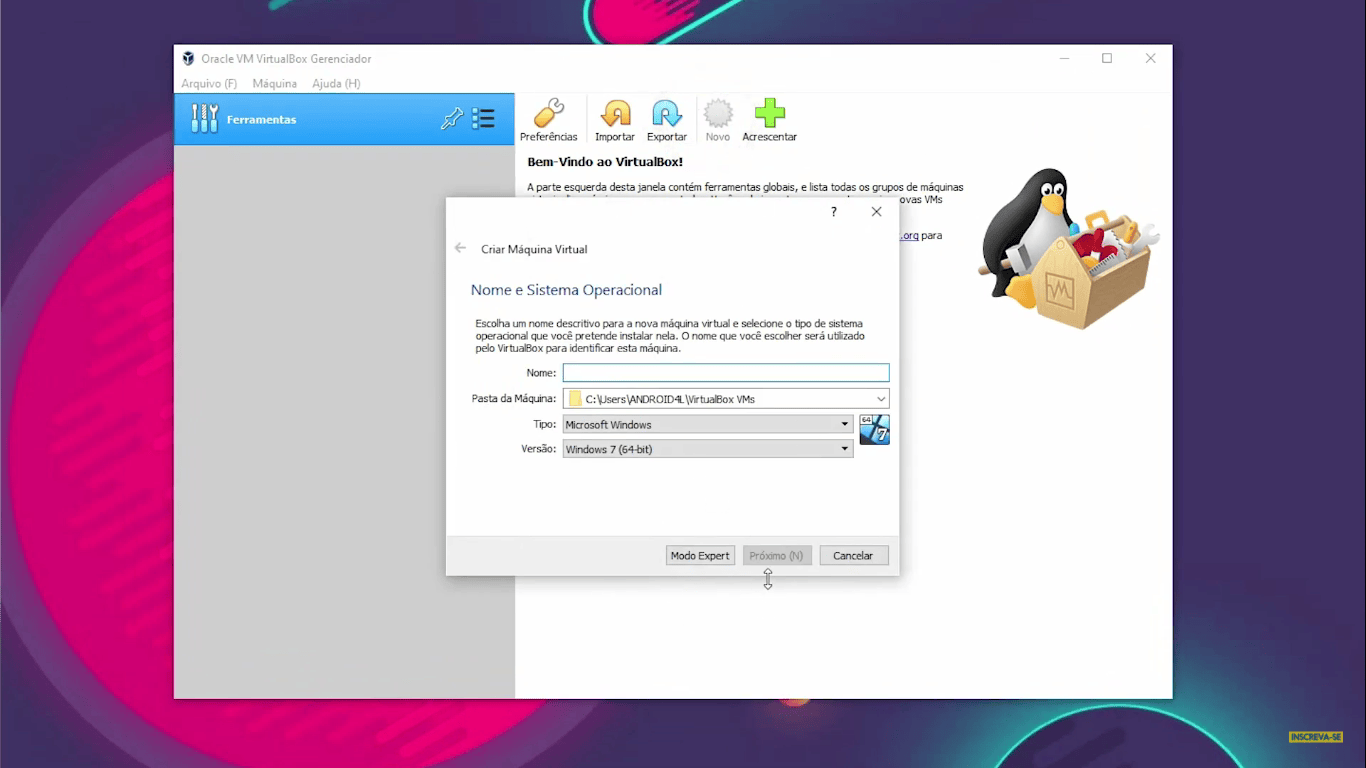The image size is (1366, 768).
Task: Open the .org link in welcome text
Action: tap(909, 236)
